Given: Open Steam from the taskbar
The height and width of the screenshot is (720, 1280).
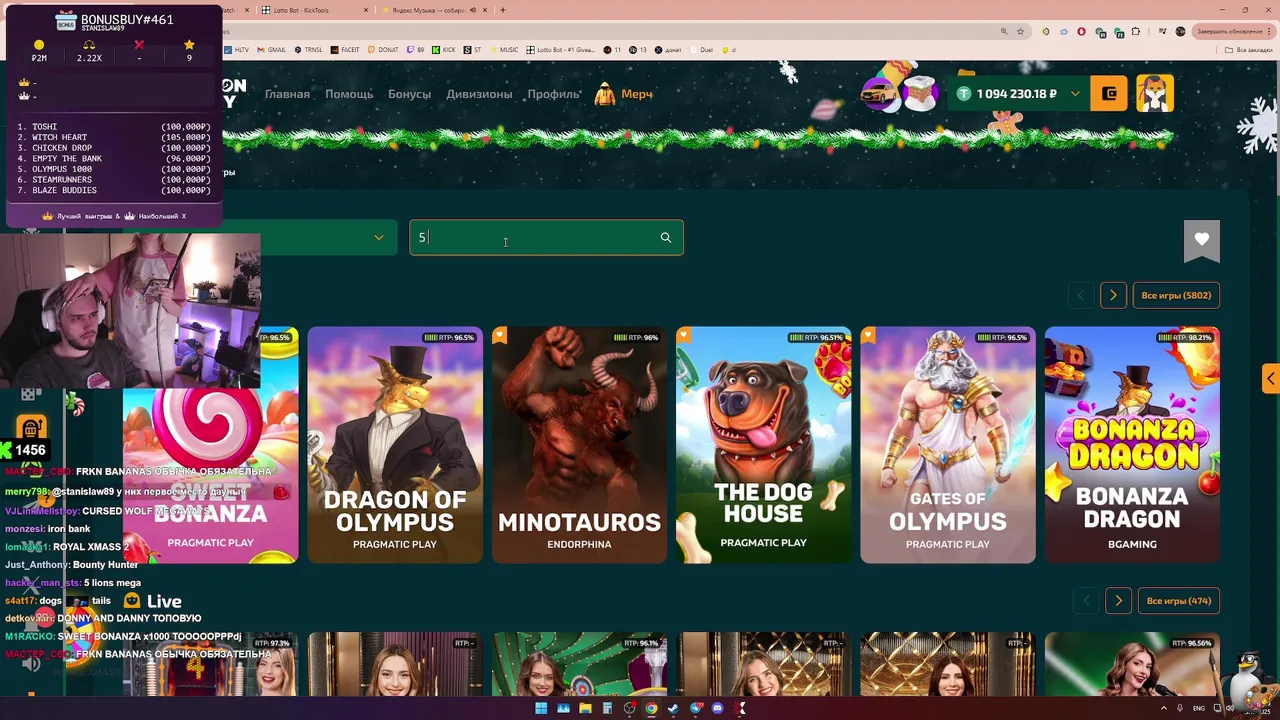Looking at the screenshot, I should 673,709.
